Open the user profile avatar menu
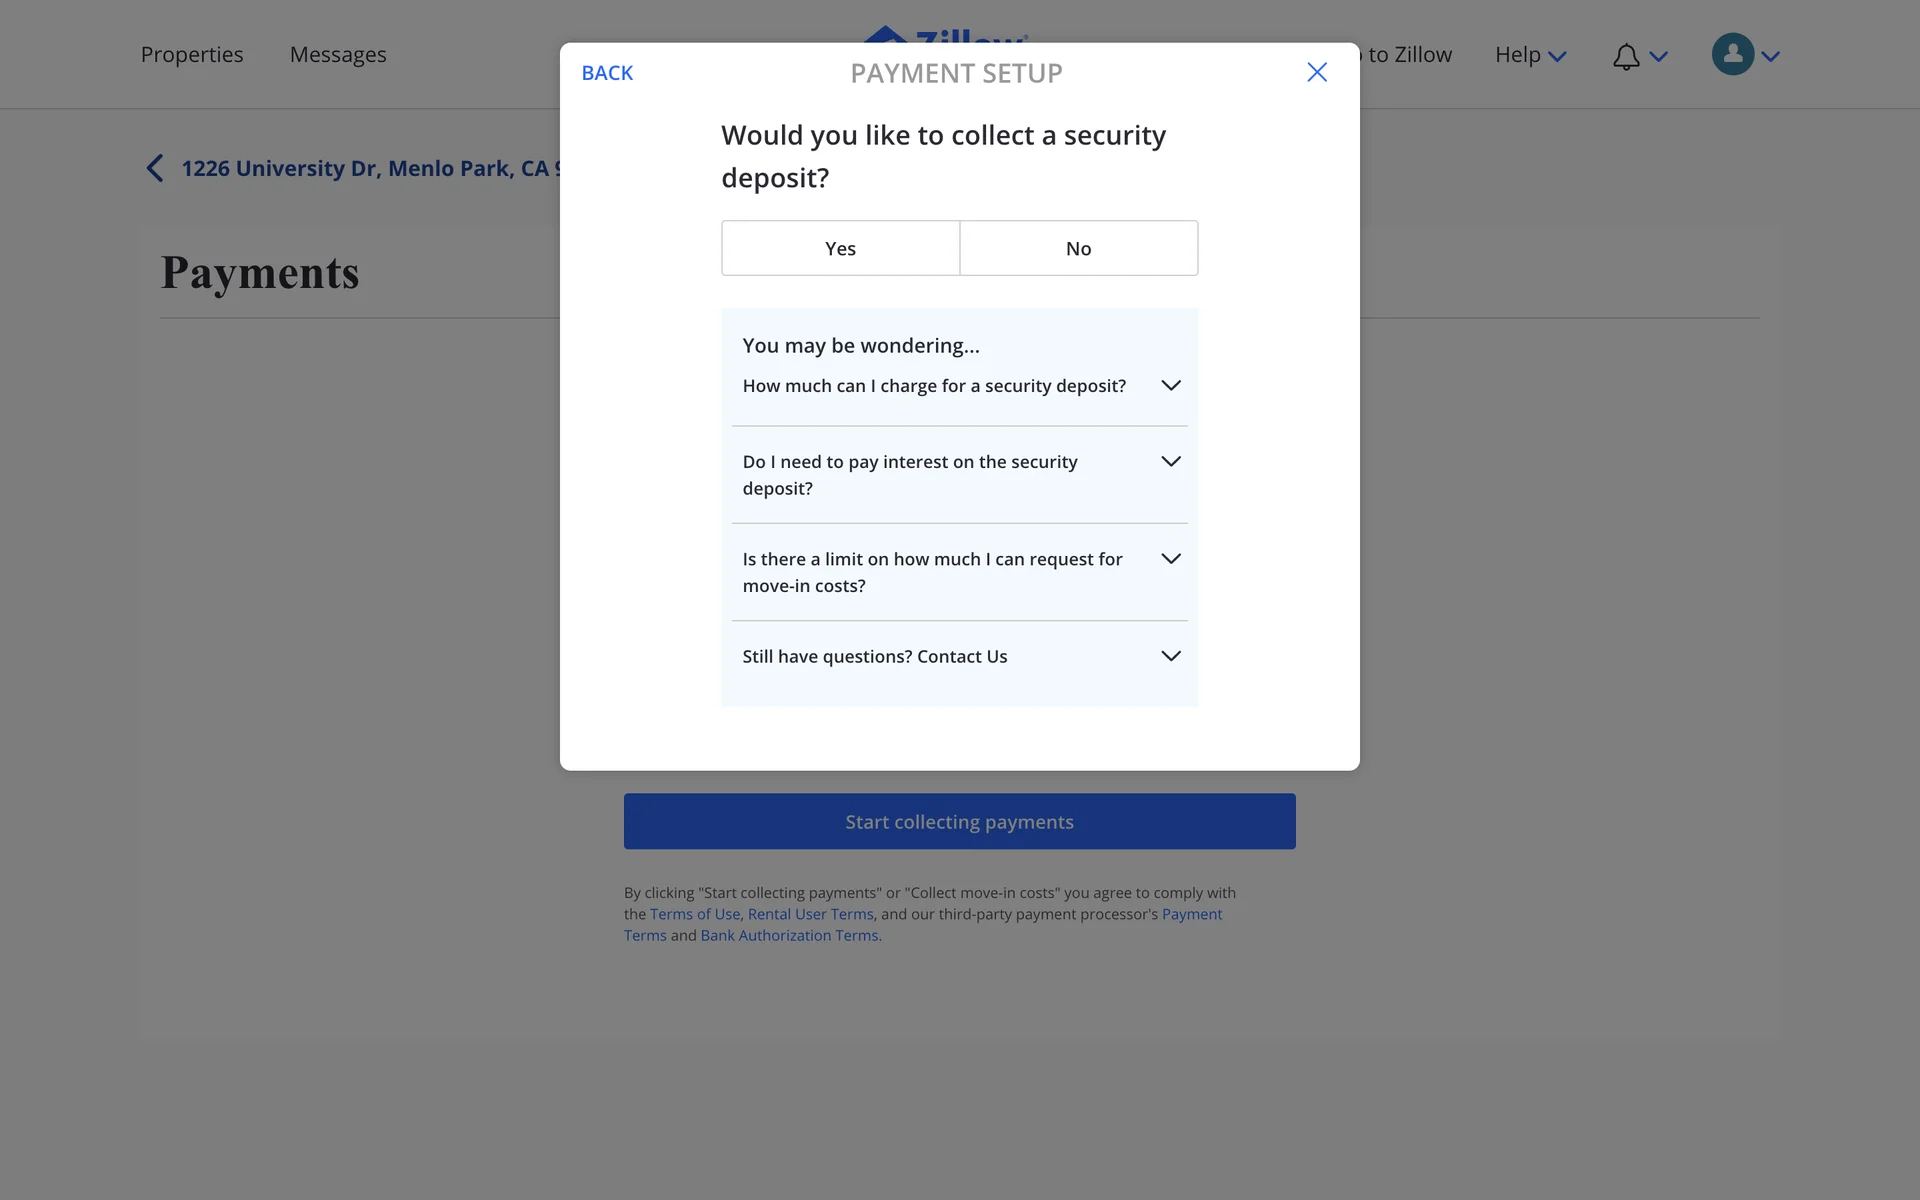Viewport: 1920px width, 1200px height. (x=1733, y=55)
